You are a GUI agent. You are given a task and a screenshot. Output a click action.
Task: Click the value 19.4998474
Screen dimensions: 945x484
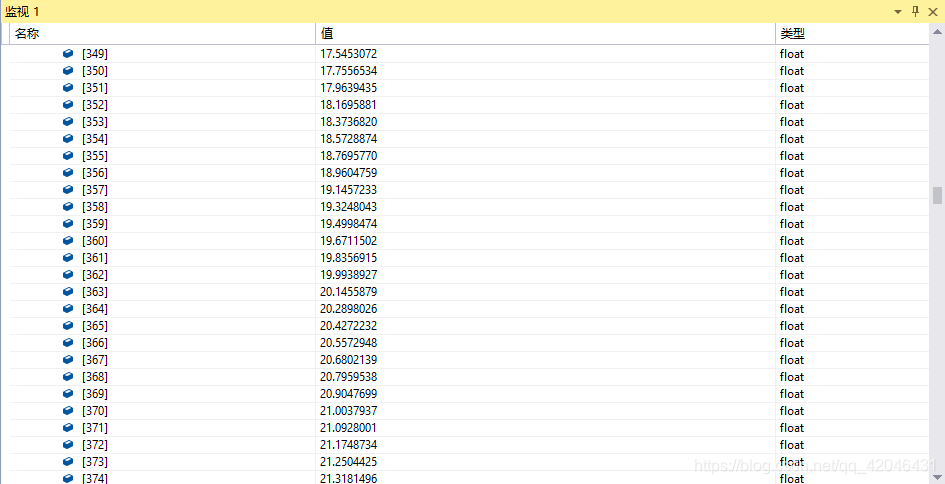[348, 224]
